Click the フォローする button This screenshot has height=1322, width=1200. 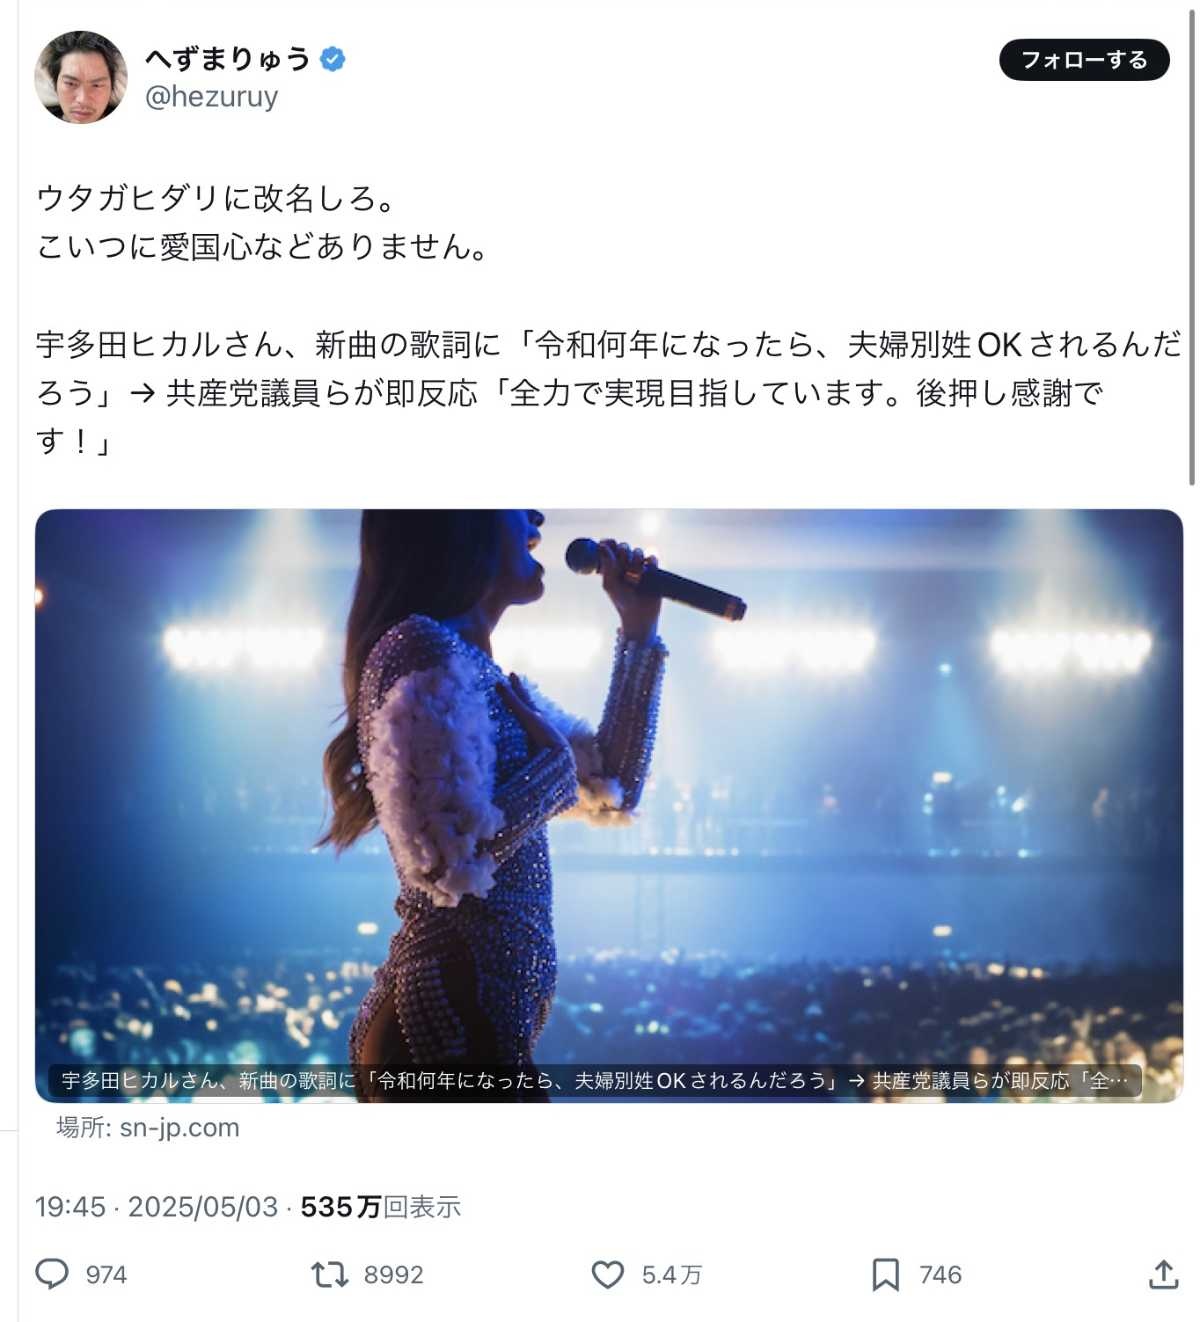(1084, 60)
